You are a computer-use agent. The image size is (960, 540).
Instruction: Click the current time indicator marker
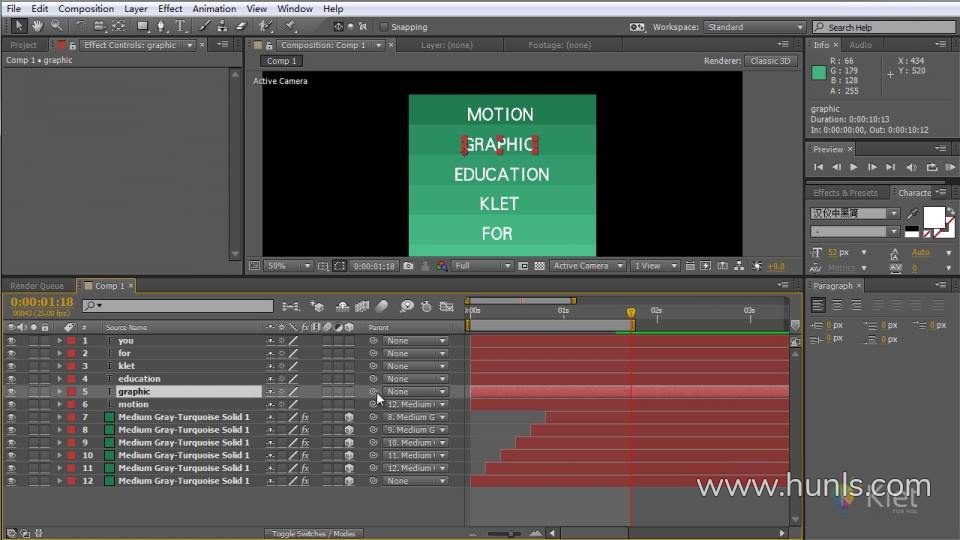pos(631,313)
